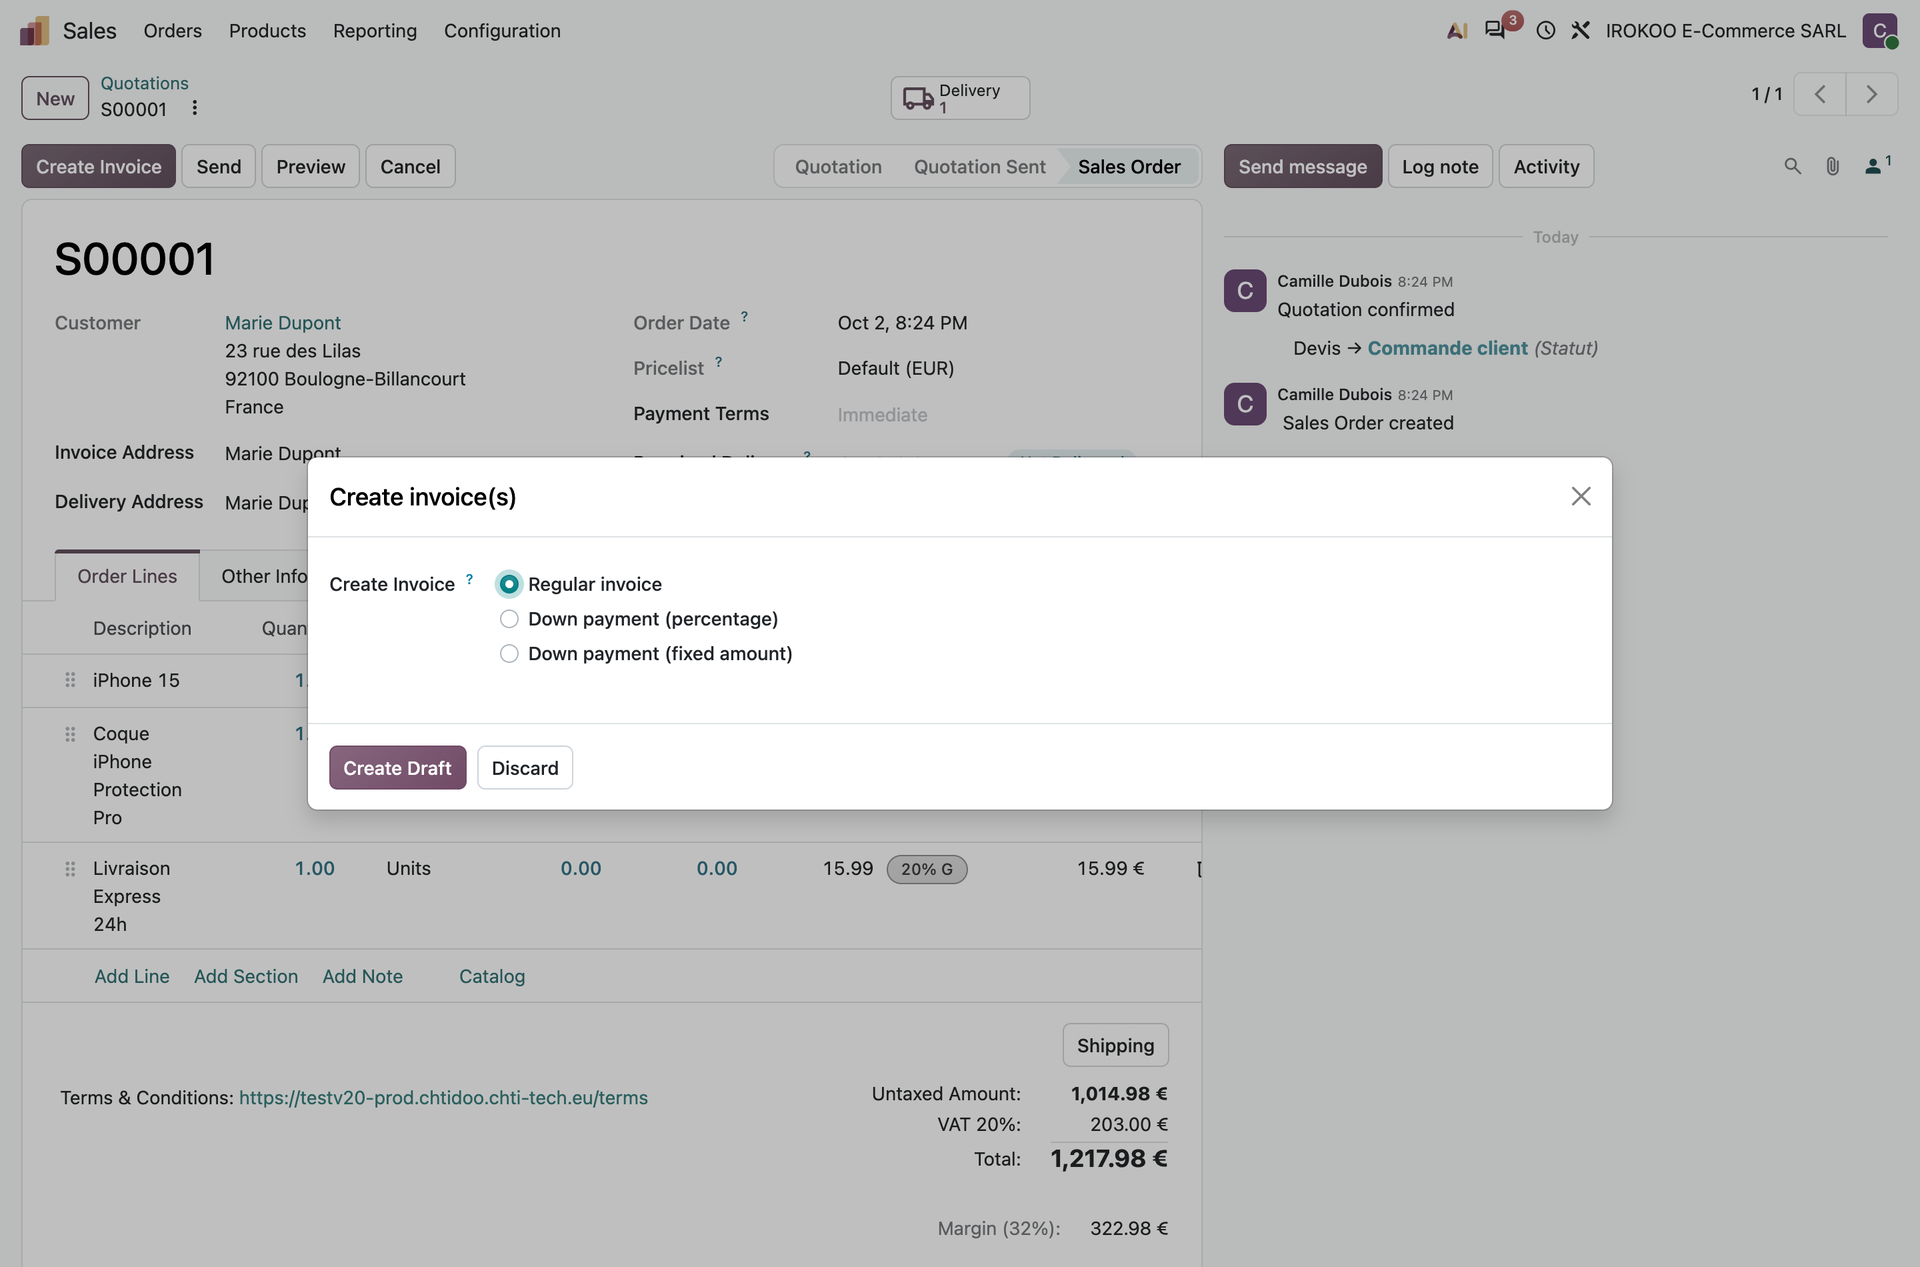Open the Products menu
Screen dimensions: 1920x1267
(x=267, y=31)
